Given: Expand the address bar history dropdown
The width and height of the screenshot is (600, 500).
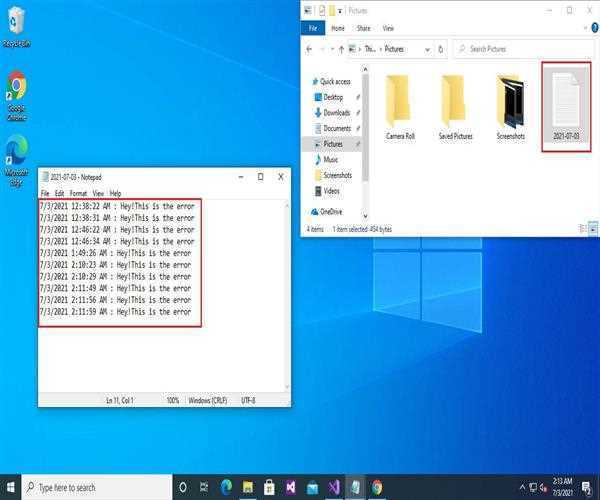Looking at the screenshot, I should (429, 48).
